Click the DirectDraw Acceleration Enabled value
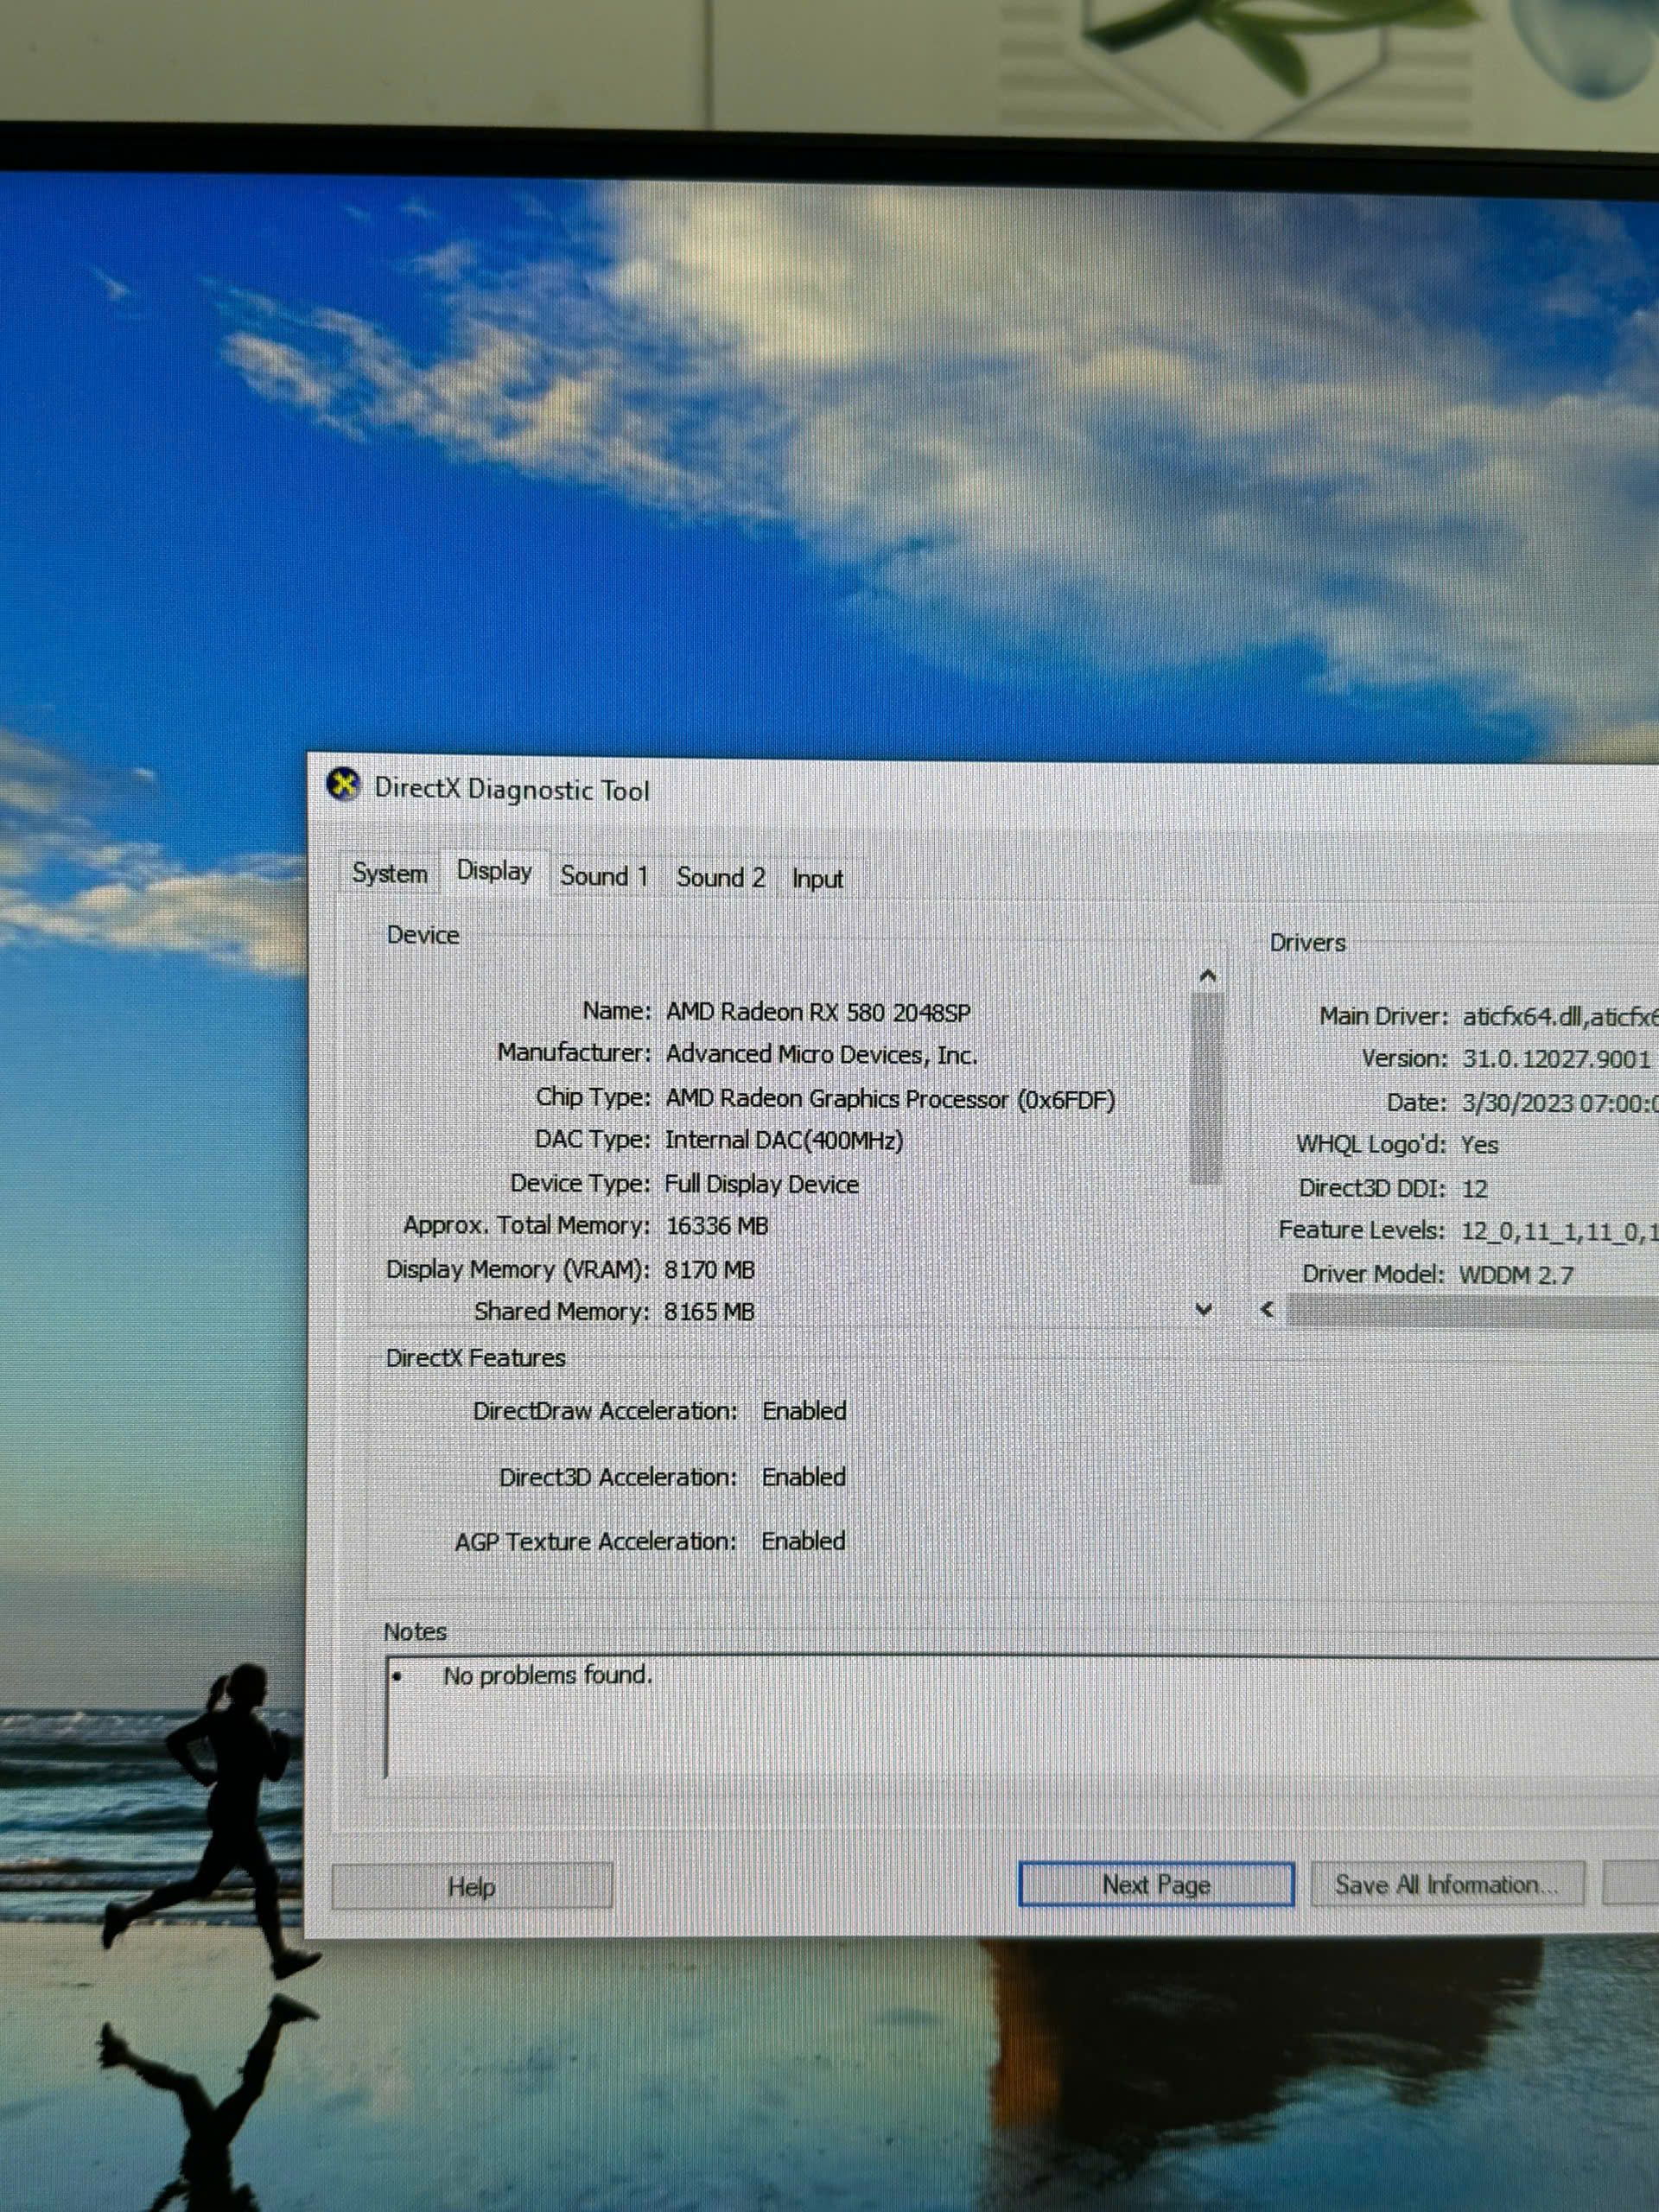The image size is (1659, 2212). 804,1410
